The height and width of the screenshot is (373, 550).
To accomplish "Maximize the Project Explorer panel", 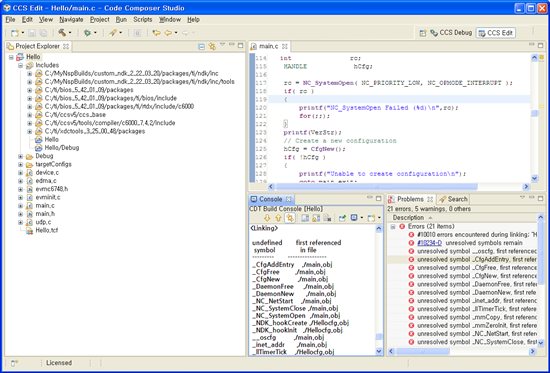I will [240, 45].
